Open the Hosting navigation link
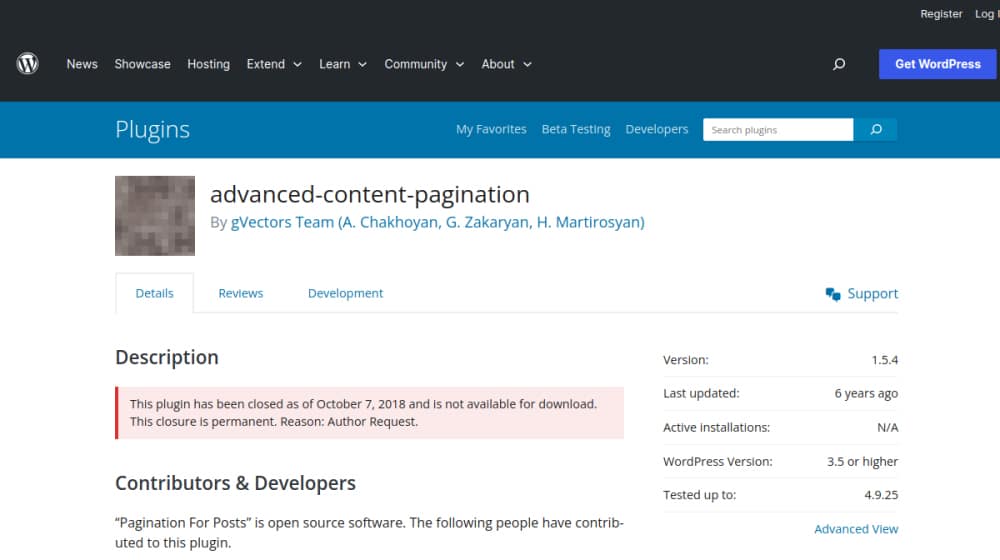Image resolution: width=1000 pixels, height=560 pixels. pyautogui.click(x=209, y=64)
